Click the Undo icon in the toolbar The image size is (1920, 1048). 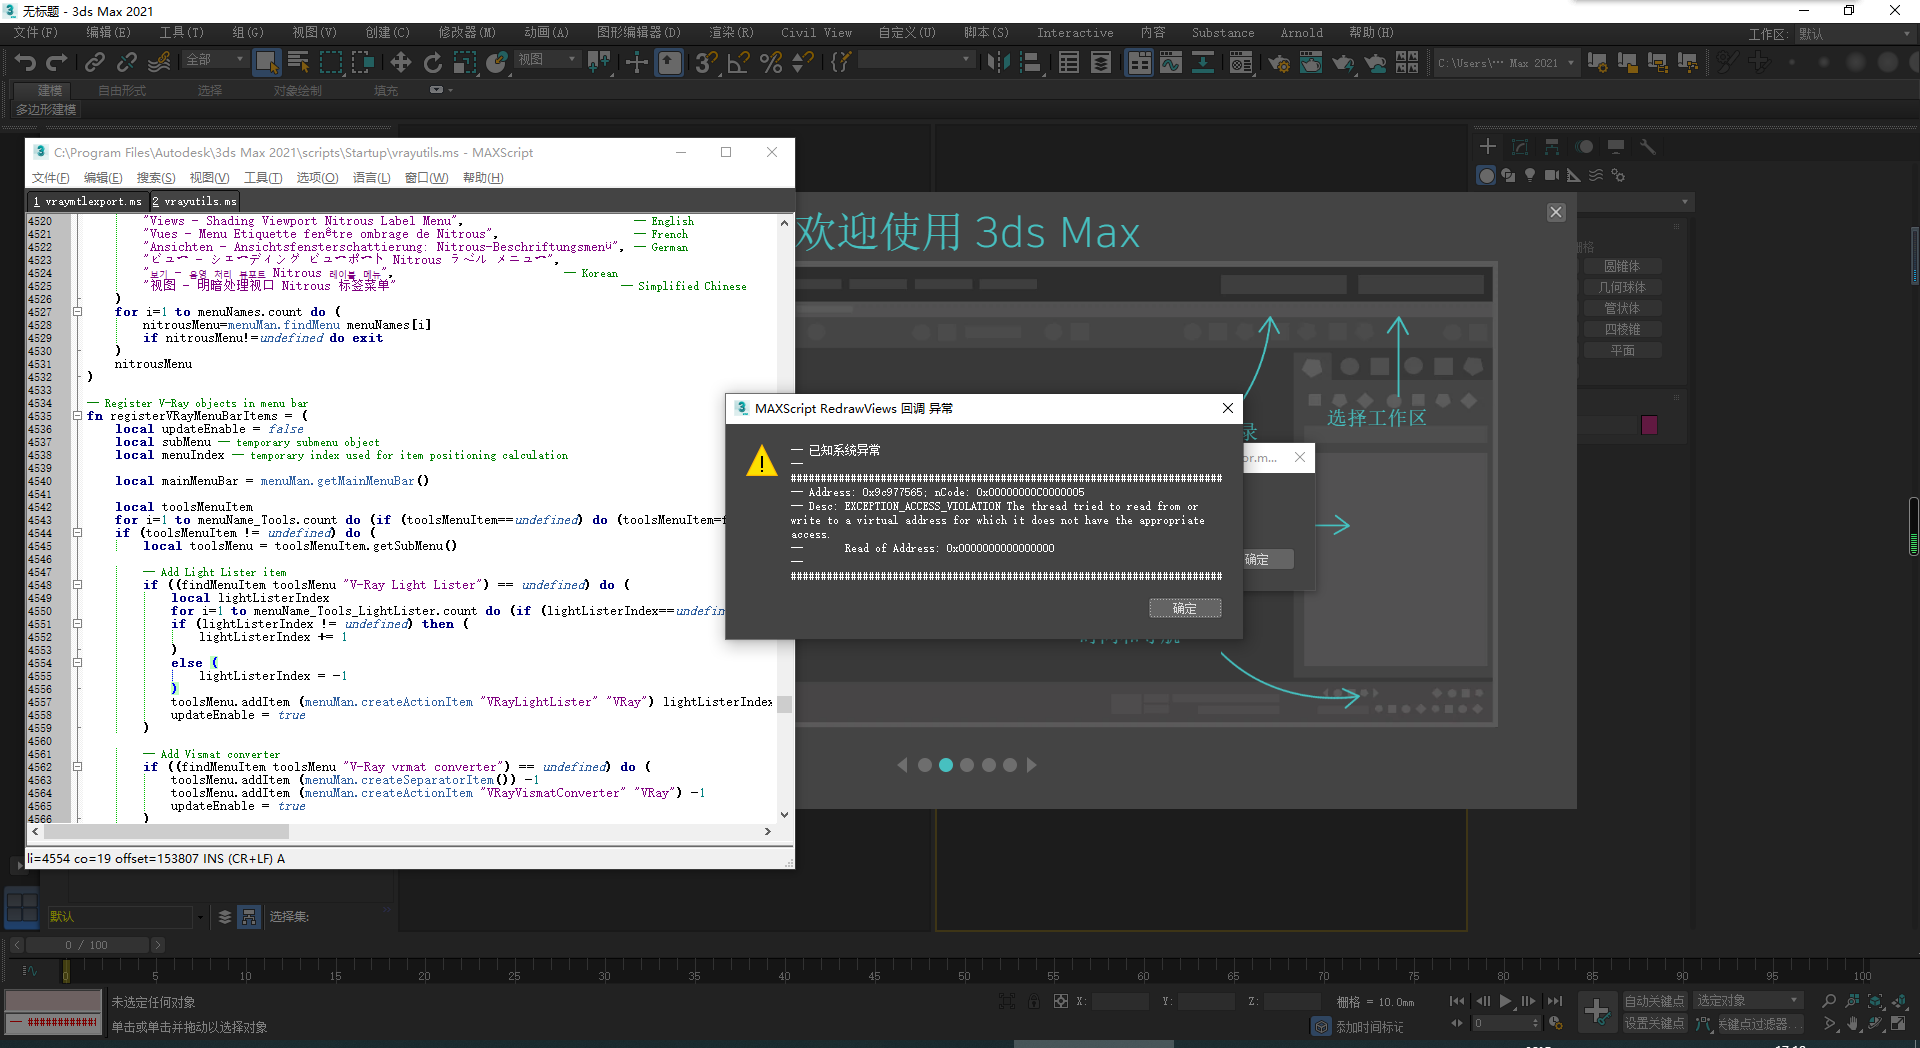coord(24,62)
